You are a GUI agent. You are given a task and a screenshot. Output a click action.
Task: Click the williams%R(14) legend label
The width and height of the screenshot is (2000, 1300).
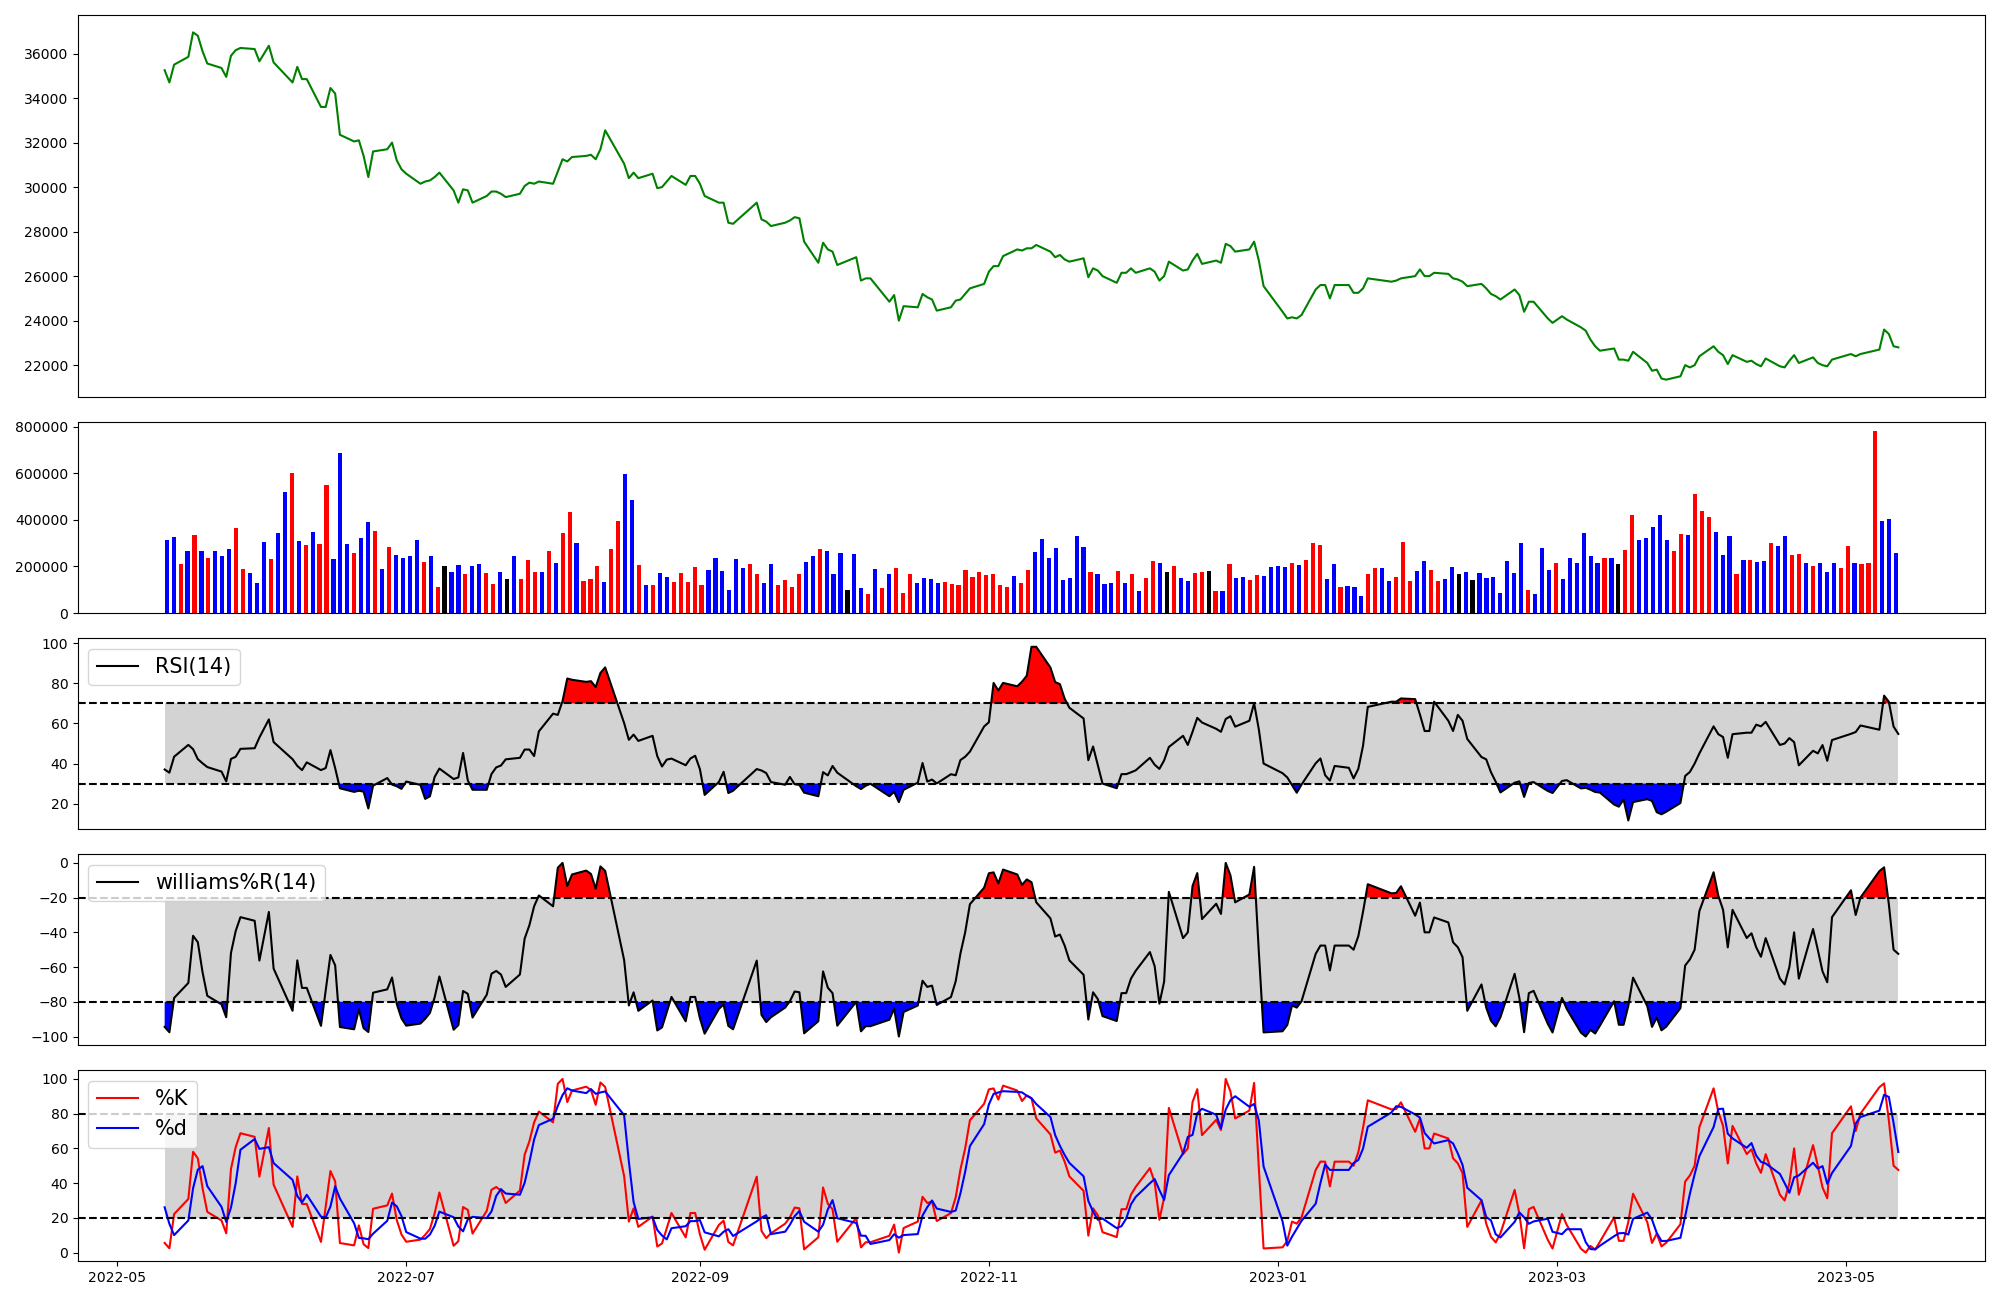(x=235, y=882)
